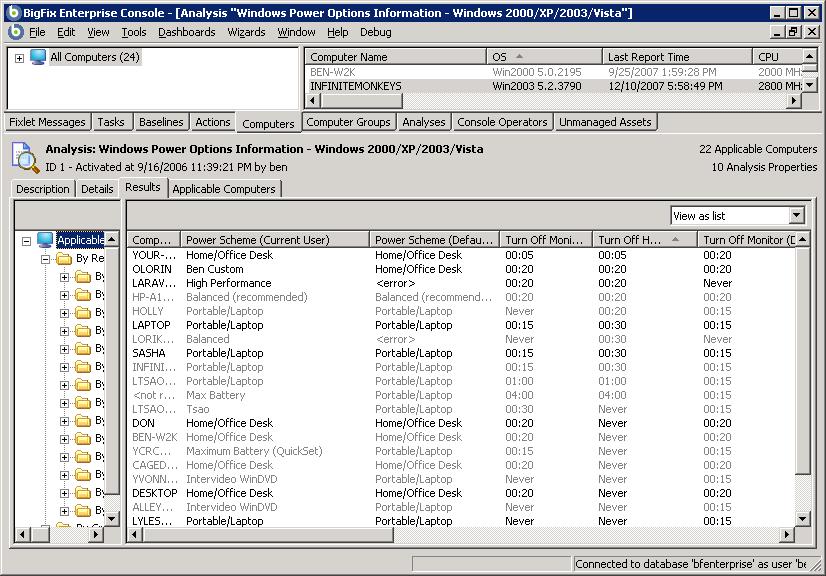Open the Dashboards menu
The width and height of the screenshot is (826, 576).
click(186, 32)
